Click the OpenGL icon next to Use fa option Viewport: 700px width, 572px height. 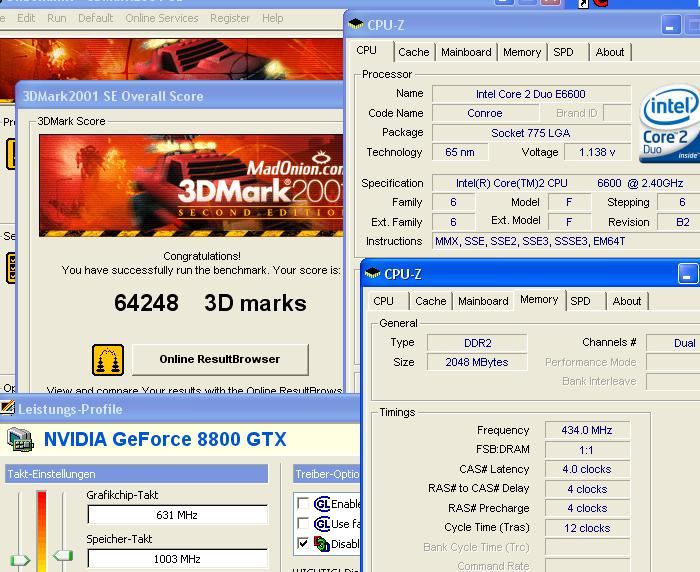[321, 524]
